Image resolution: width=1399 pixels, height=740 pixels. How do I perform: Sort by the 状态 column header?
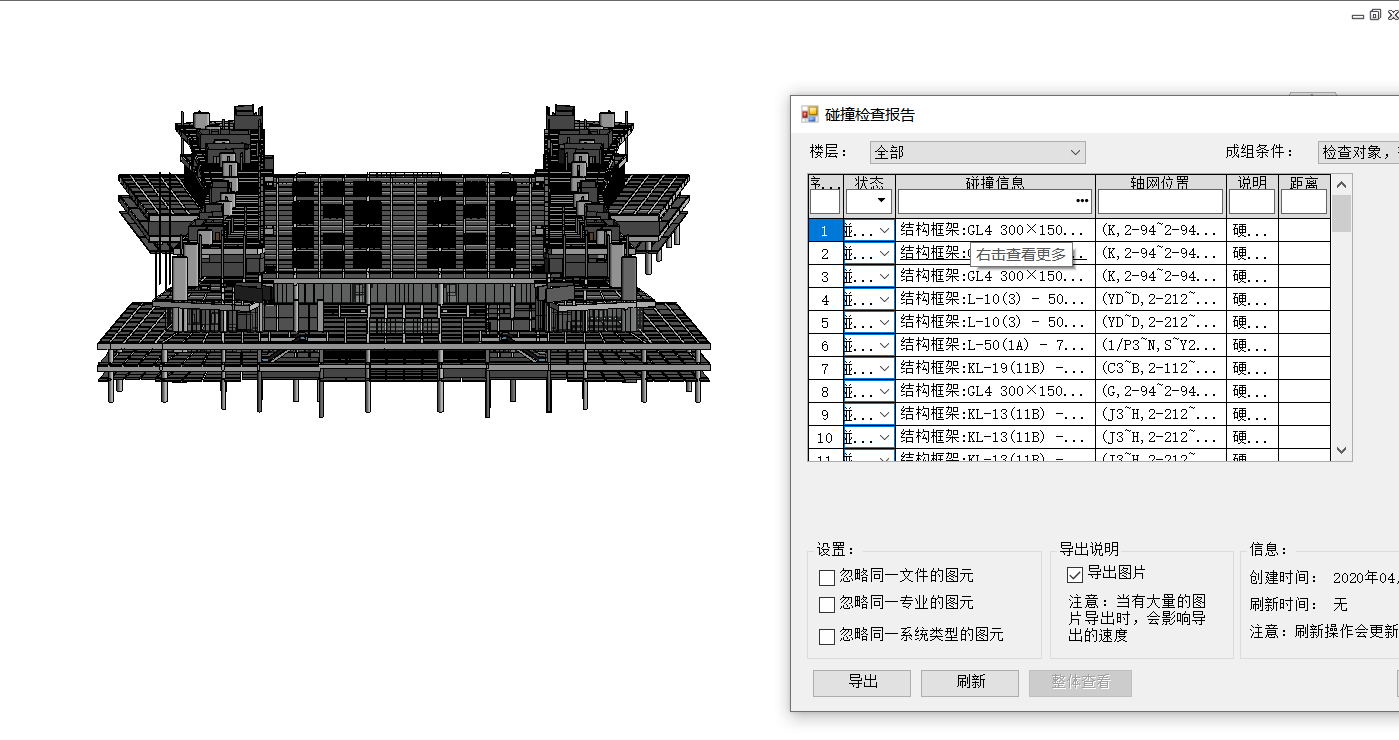[869, 182]
